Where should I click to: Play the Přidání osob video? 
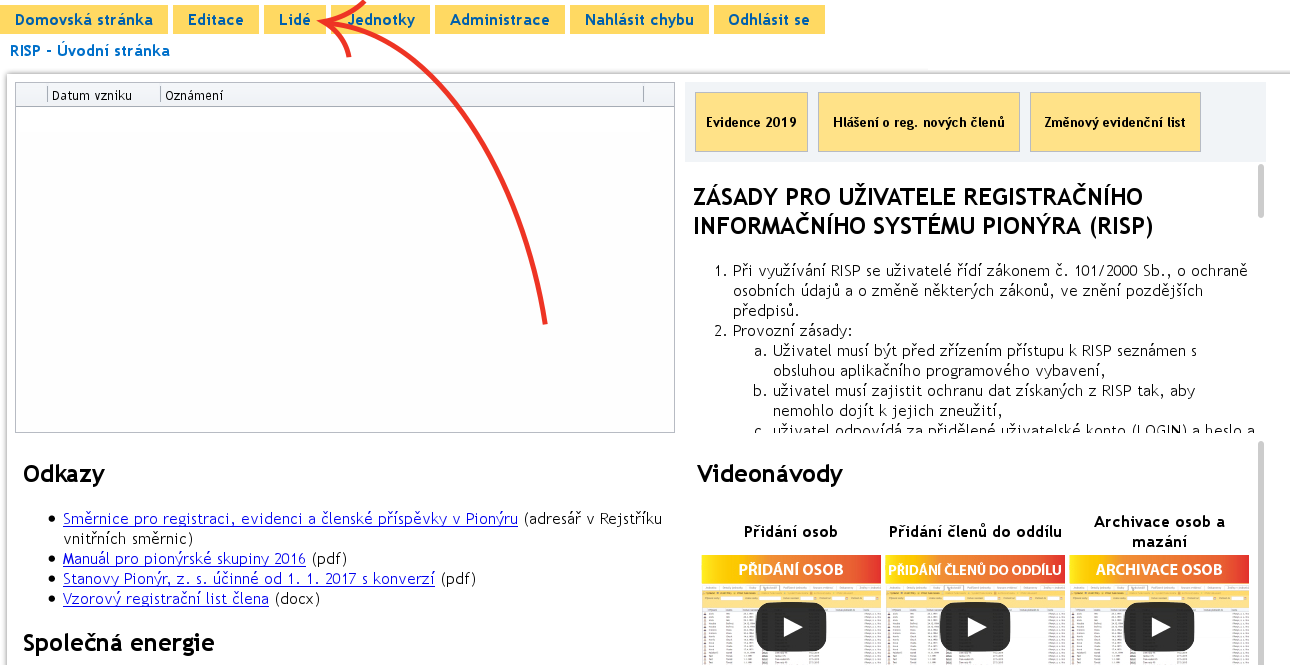tap(791, 627)
